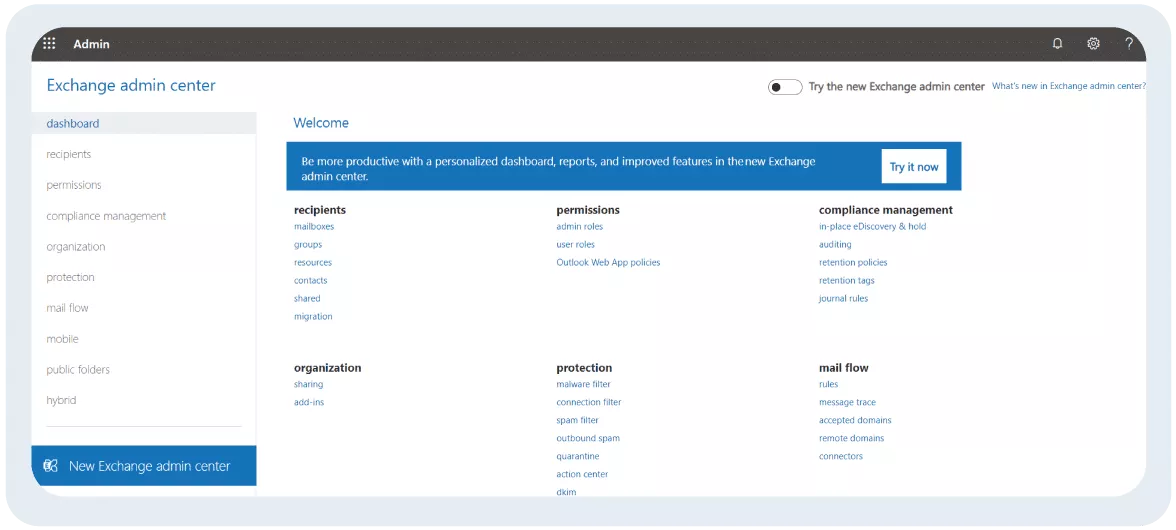Open the outbound spam link

588,439
